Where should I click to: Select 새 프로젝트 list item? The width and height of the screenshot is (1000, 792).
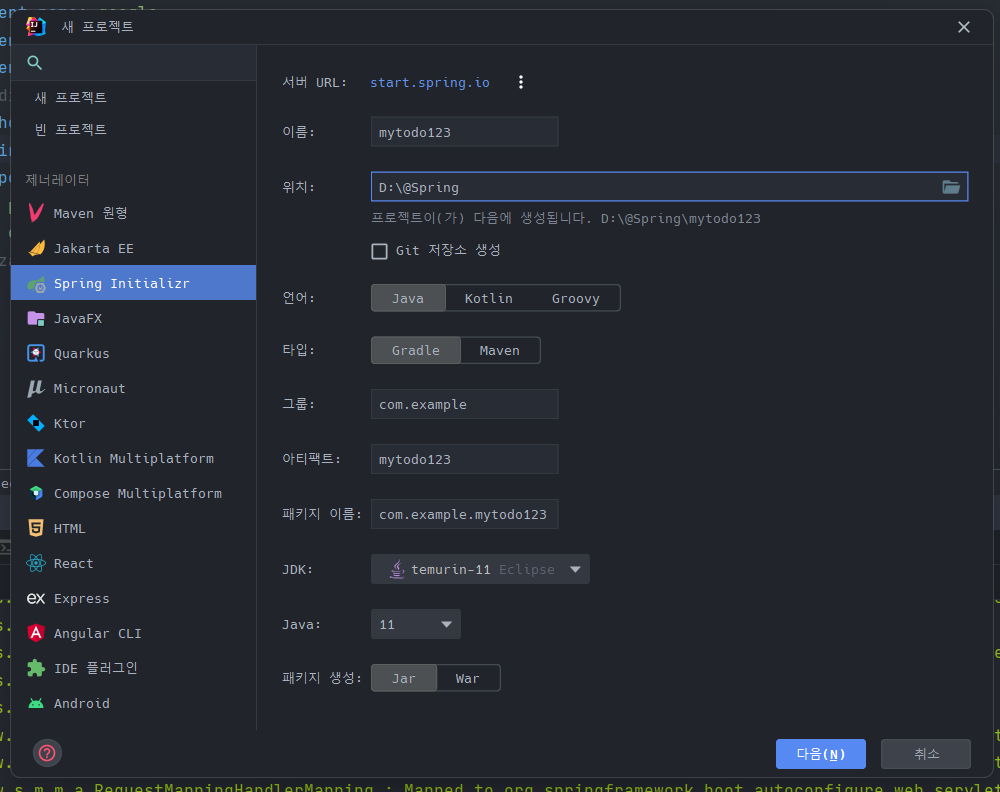(133, 98)
